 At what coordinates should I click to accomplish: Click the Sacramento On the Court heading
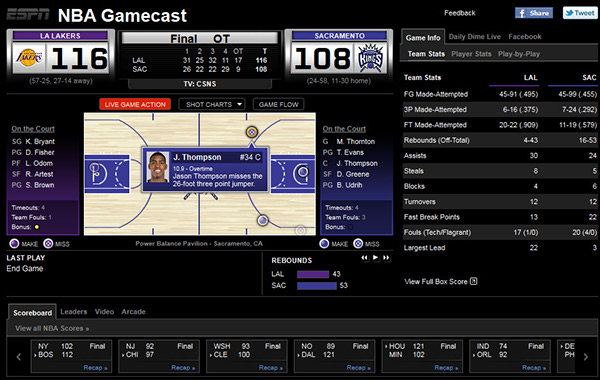click(x=344, y=129)
